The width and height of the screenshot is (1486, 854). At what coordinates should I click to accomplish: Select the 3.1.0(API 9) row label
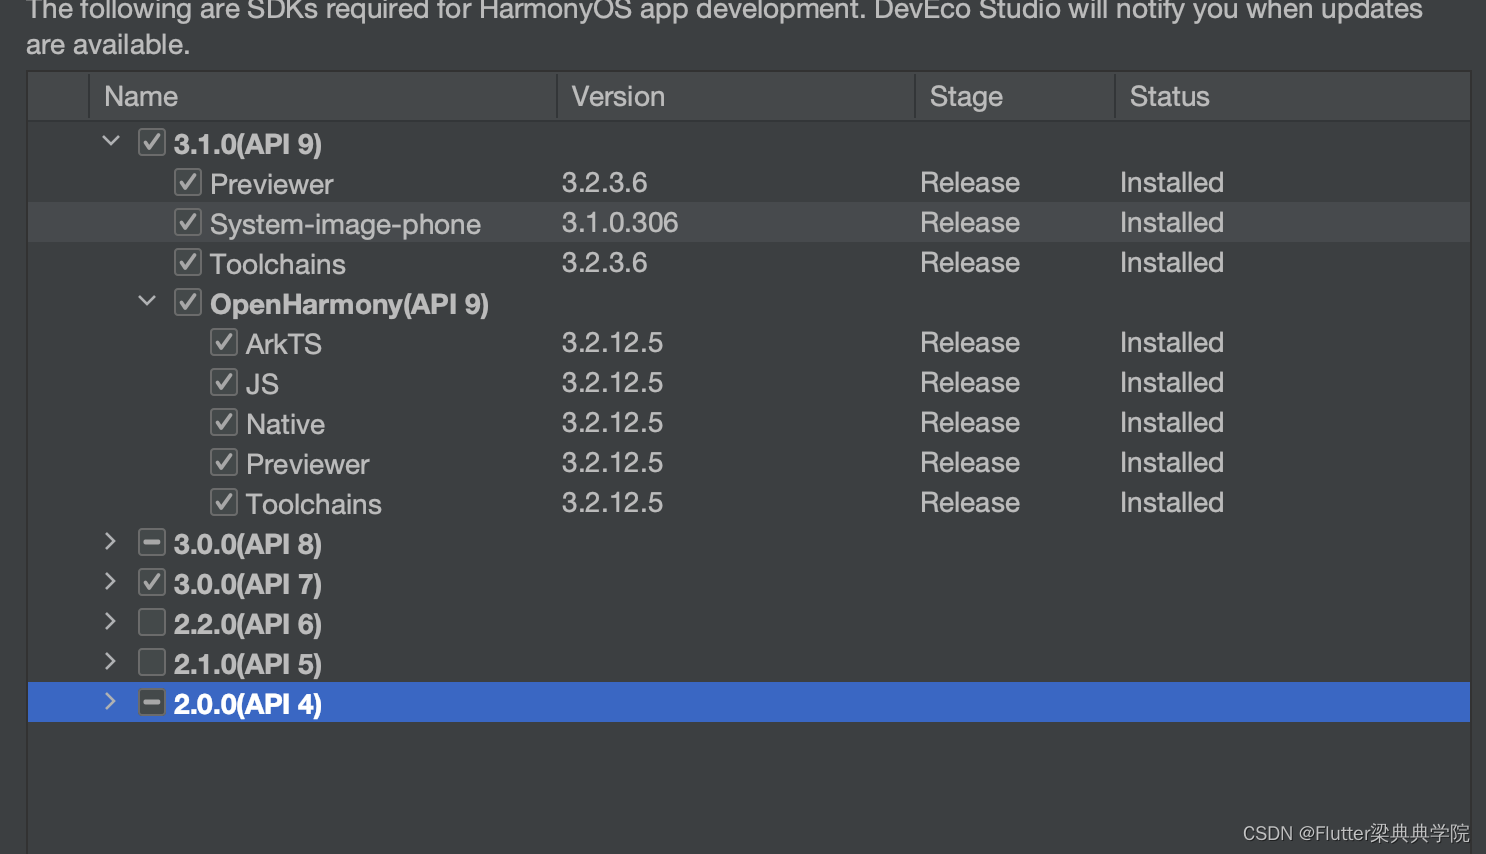click(x=248, y=144)
